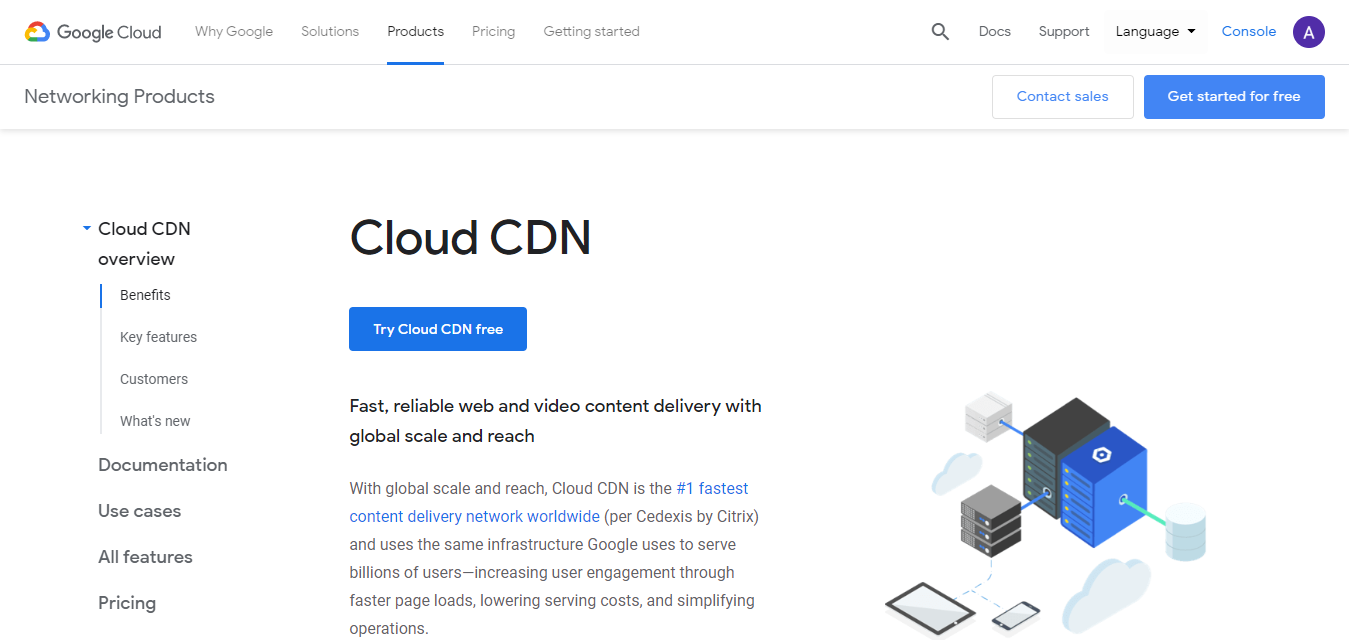Click Get started for free
Viewport: 1349px width, 640px height.
(x=1234, y=97)
